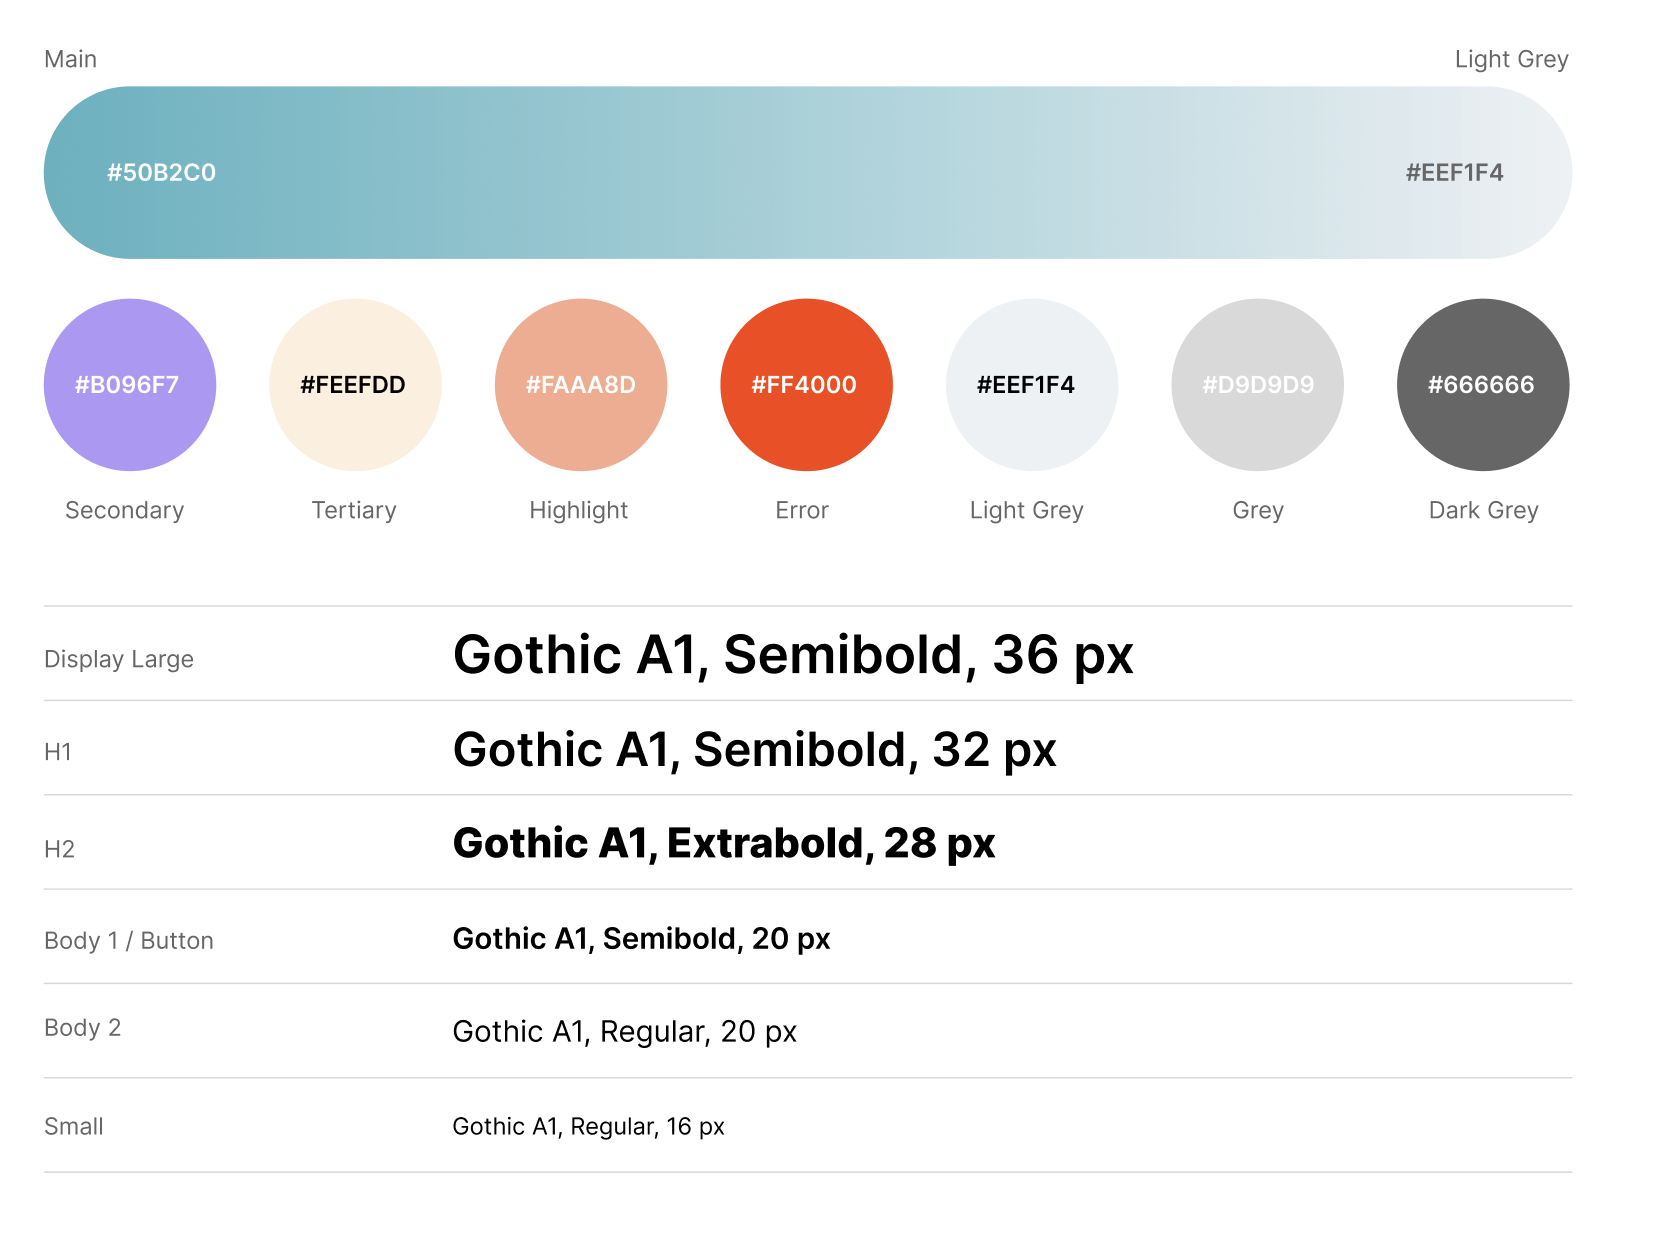1654x1244 pixels.
Task: Choose the orange-red #FF4000 Error swatch
Action: (806, 385)
